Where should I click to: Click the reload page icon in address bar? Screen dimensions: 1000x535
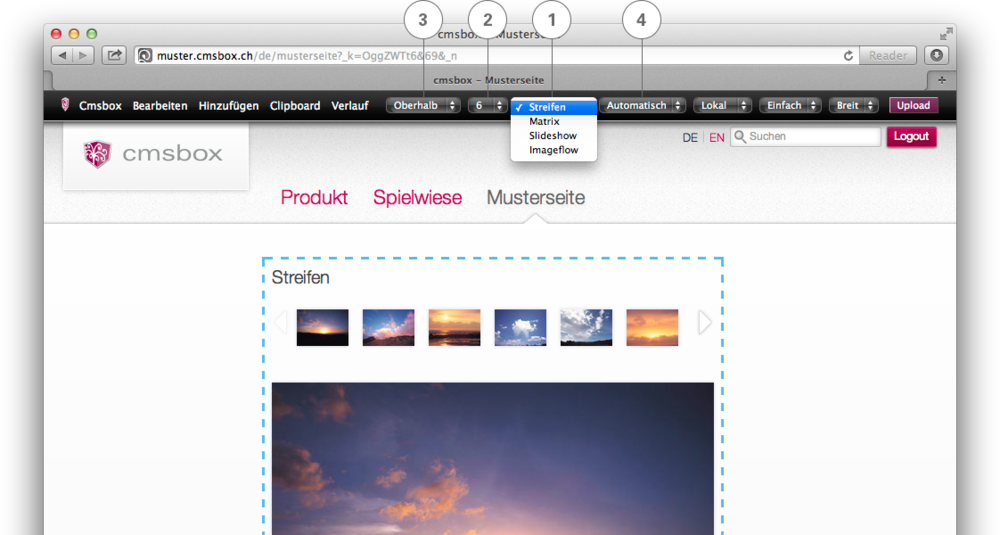pyautogui.click(x=848, y=56)
